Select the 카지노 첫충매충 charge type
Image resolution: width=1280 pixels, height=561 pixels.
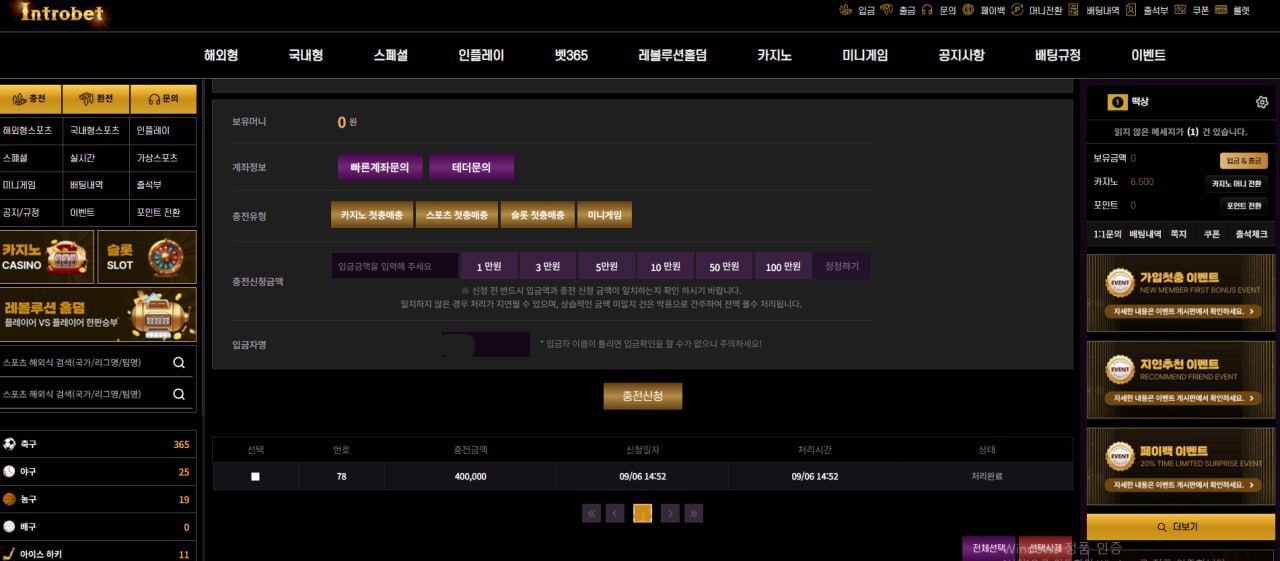point(371,215)
